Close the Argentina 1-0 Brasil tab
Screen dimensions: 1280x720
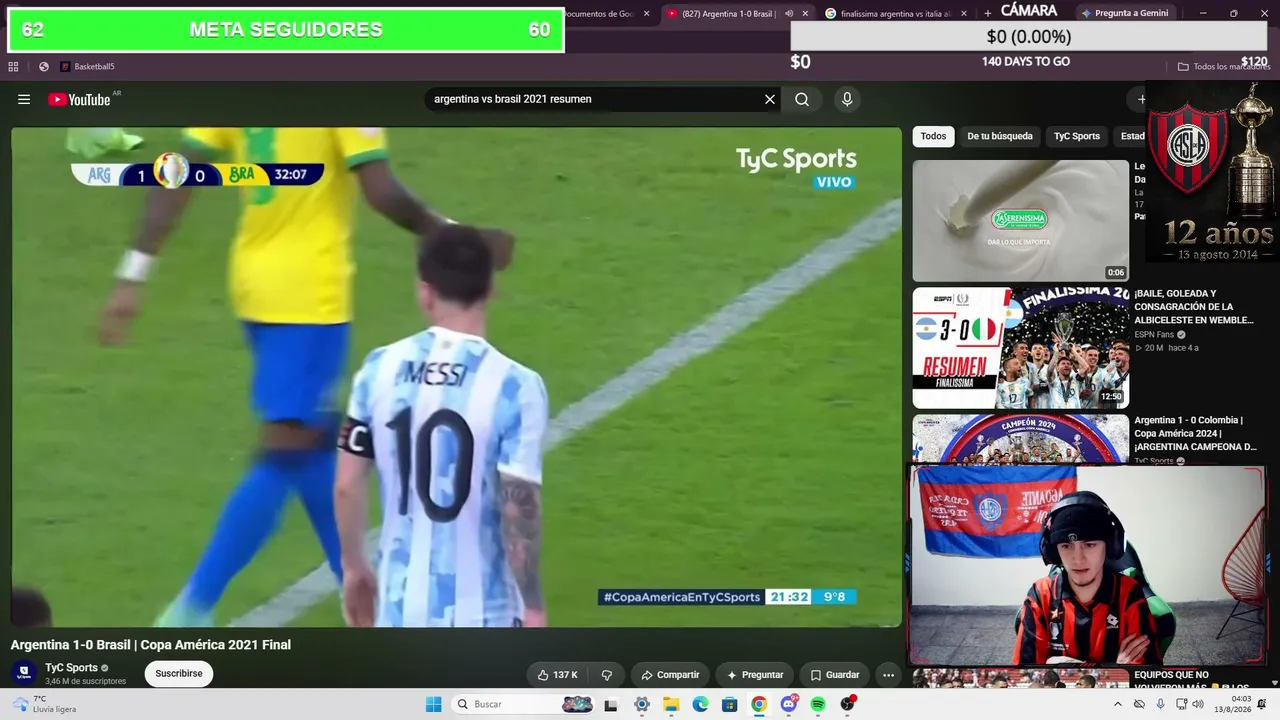coord(805,14)
